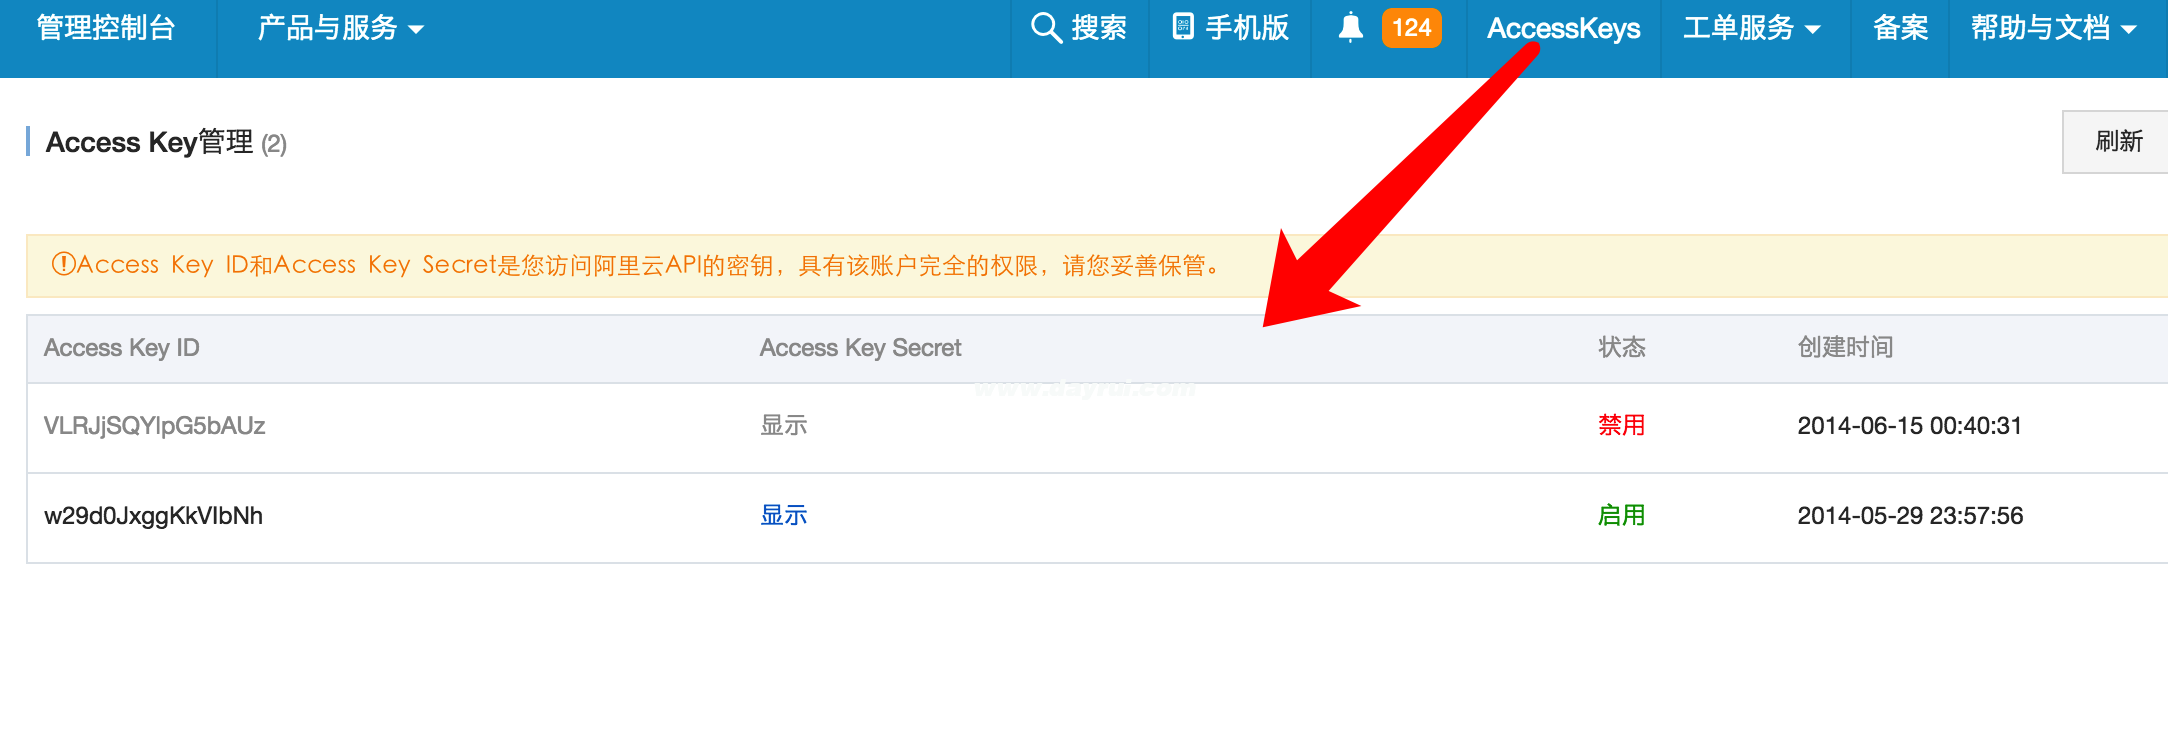Show secret for key VLRJjSQYlpG5bAUz
The height and width of the screenshot is (738, 2168).
[x=784, y=425]
